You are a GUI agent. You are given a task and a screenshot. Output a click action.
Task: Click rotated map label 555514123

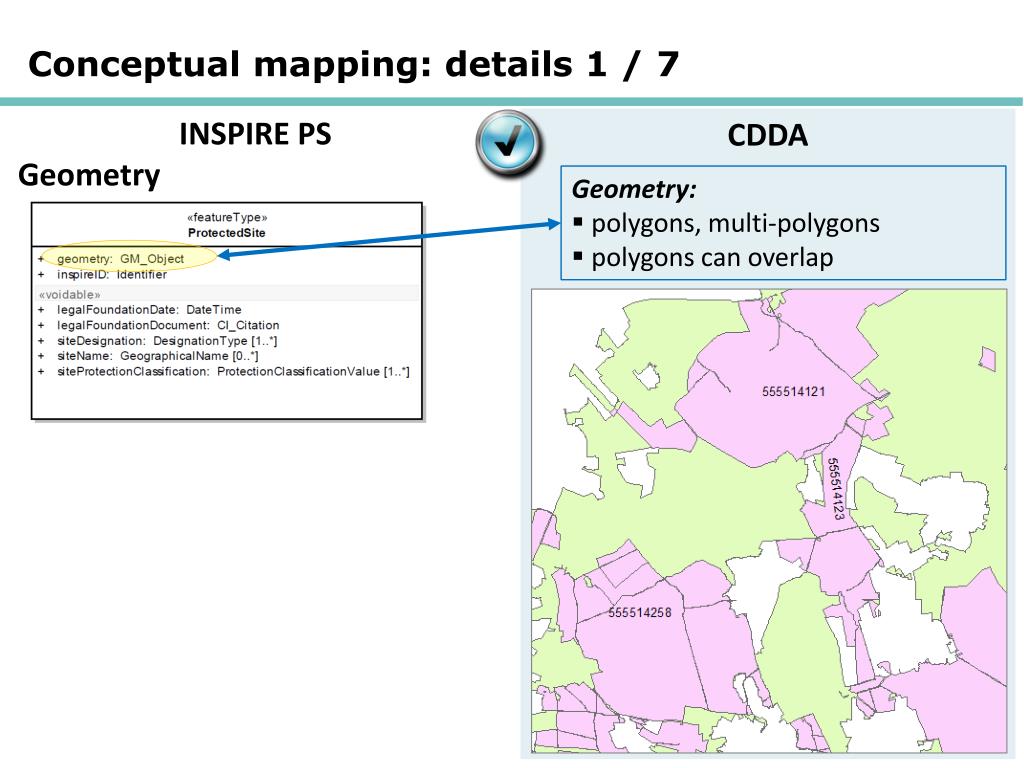coord(835,488)
